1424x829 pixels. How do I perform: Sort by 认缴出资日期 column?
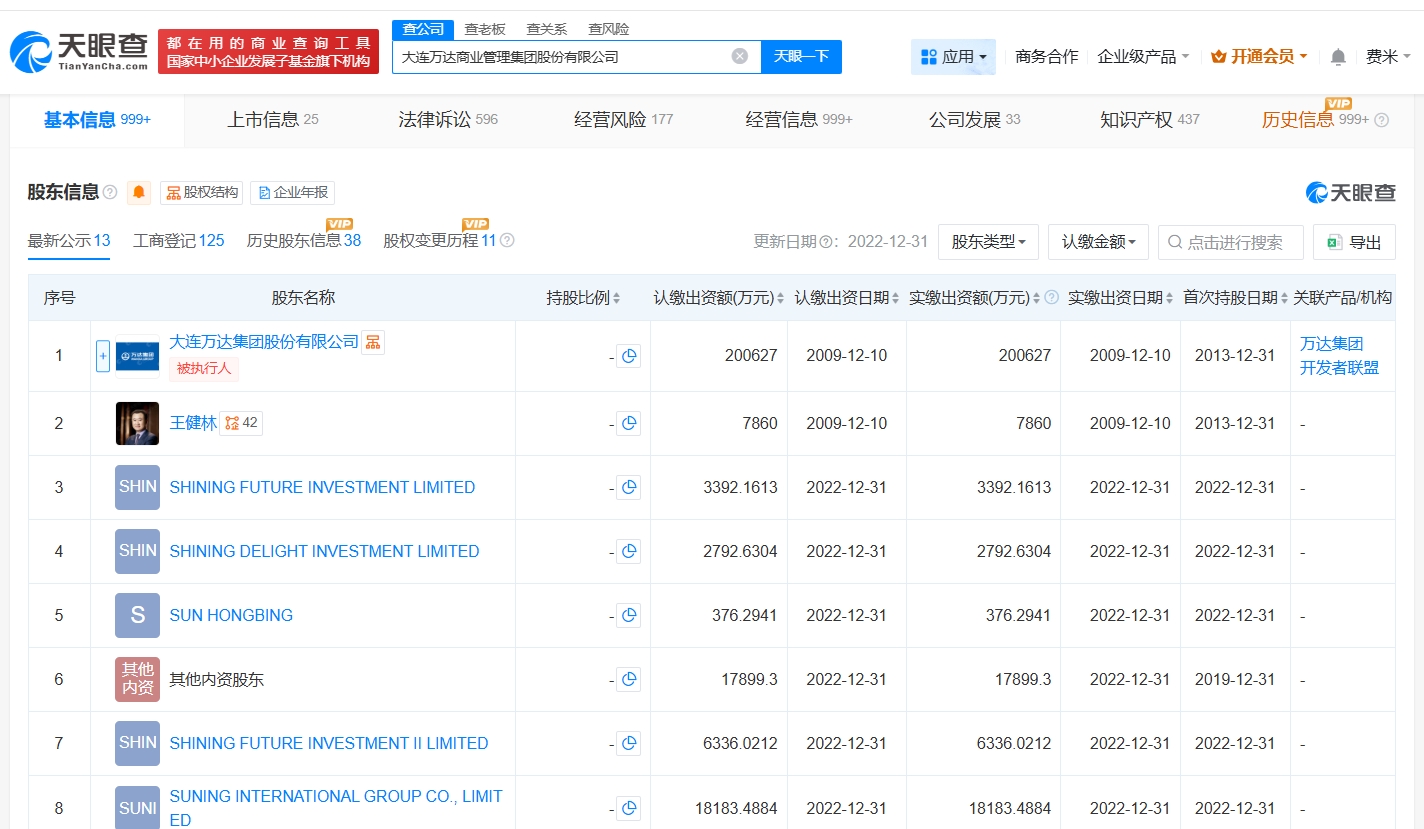click(841, 298)
